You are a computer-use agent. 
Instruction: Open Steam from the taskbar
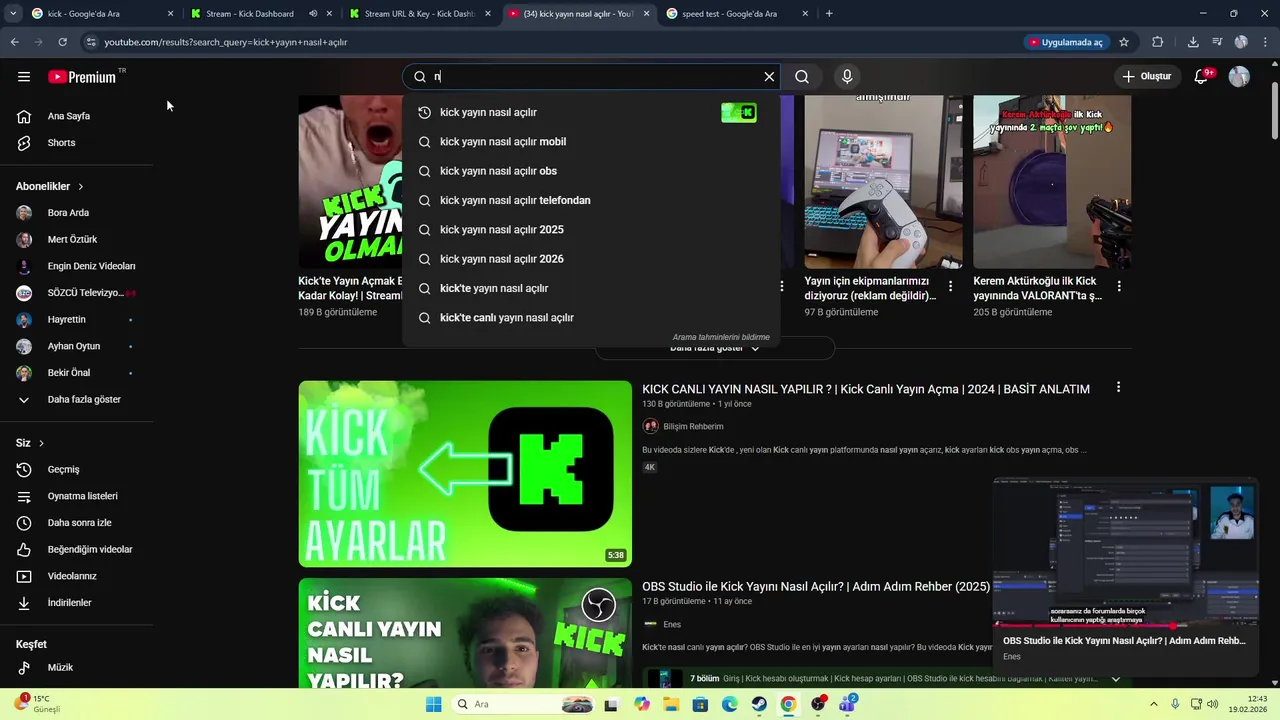tap(759, 704)
